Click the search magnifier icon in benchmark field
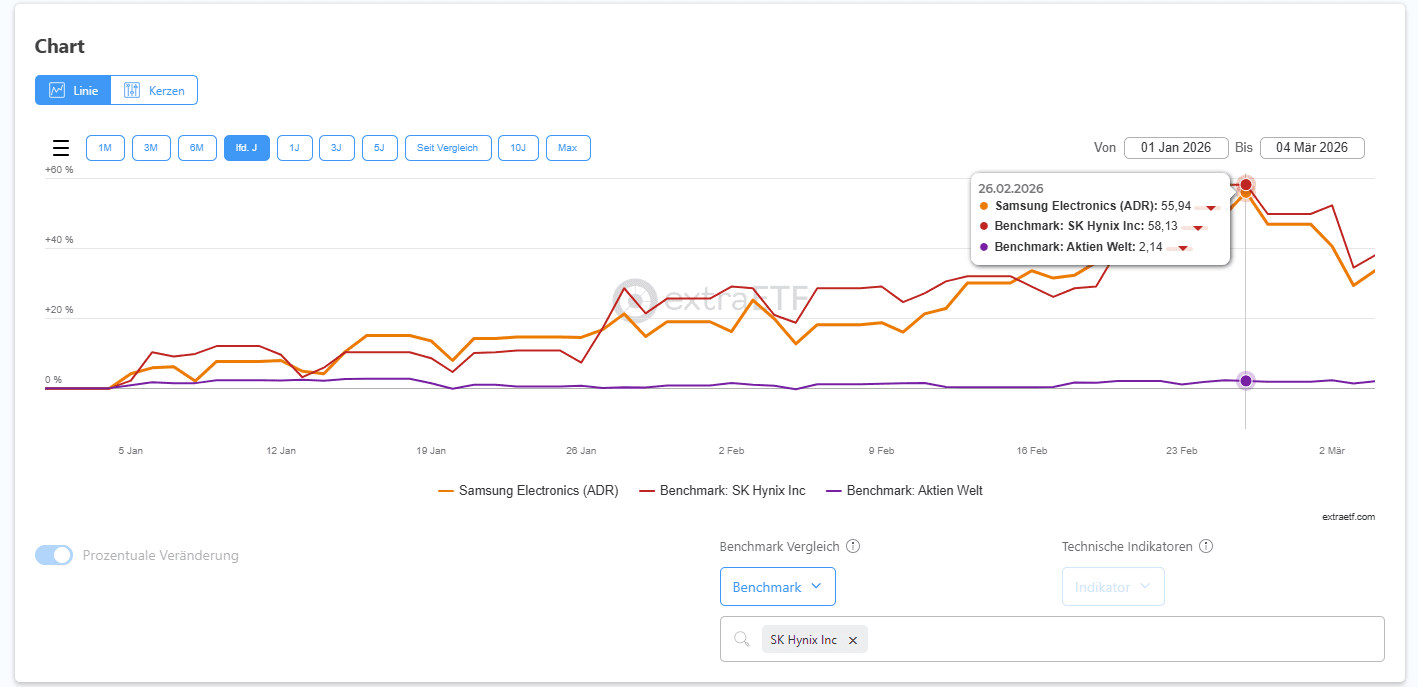Screen dimensions: 1418x687 [x=742, y=640]
